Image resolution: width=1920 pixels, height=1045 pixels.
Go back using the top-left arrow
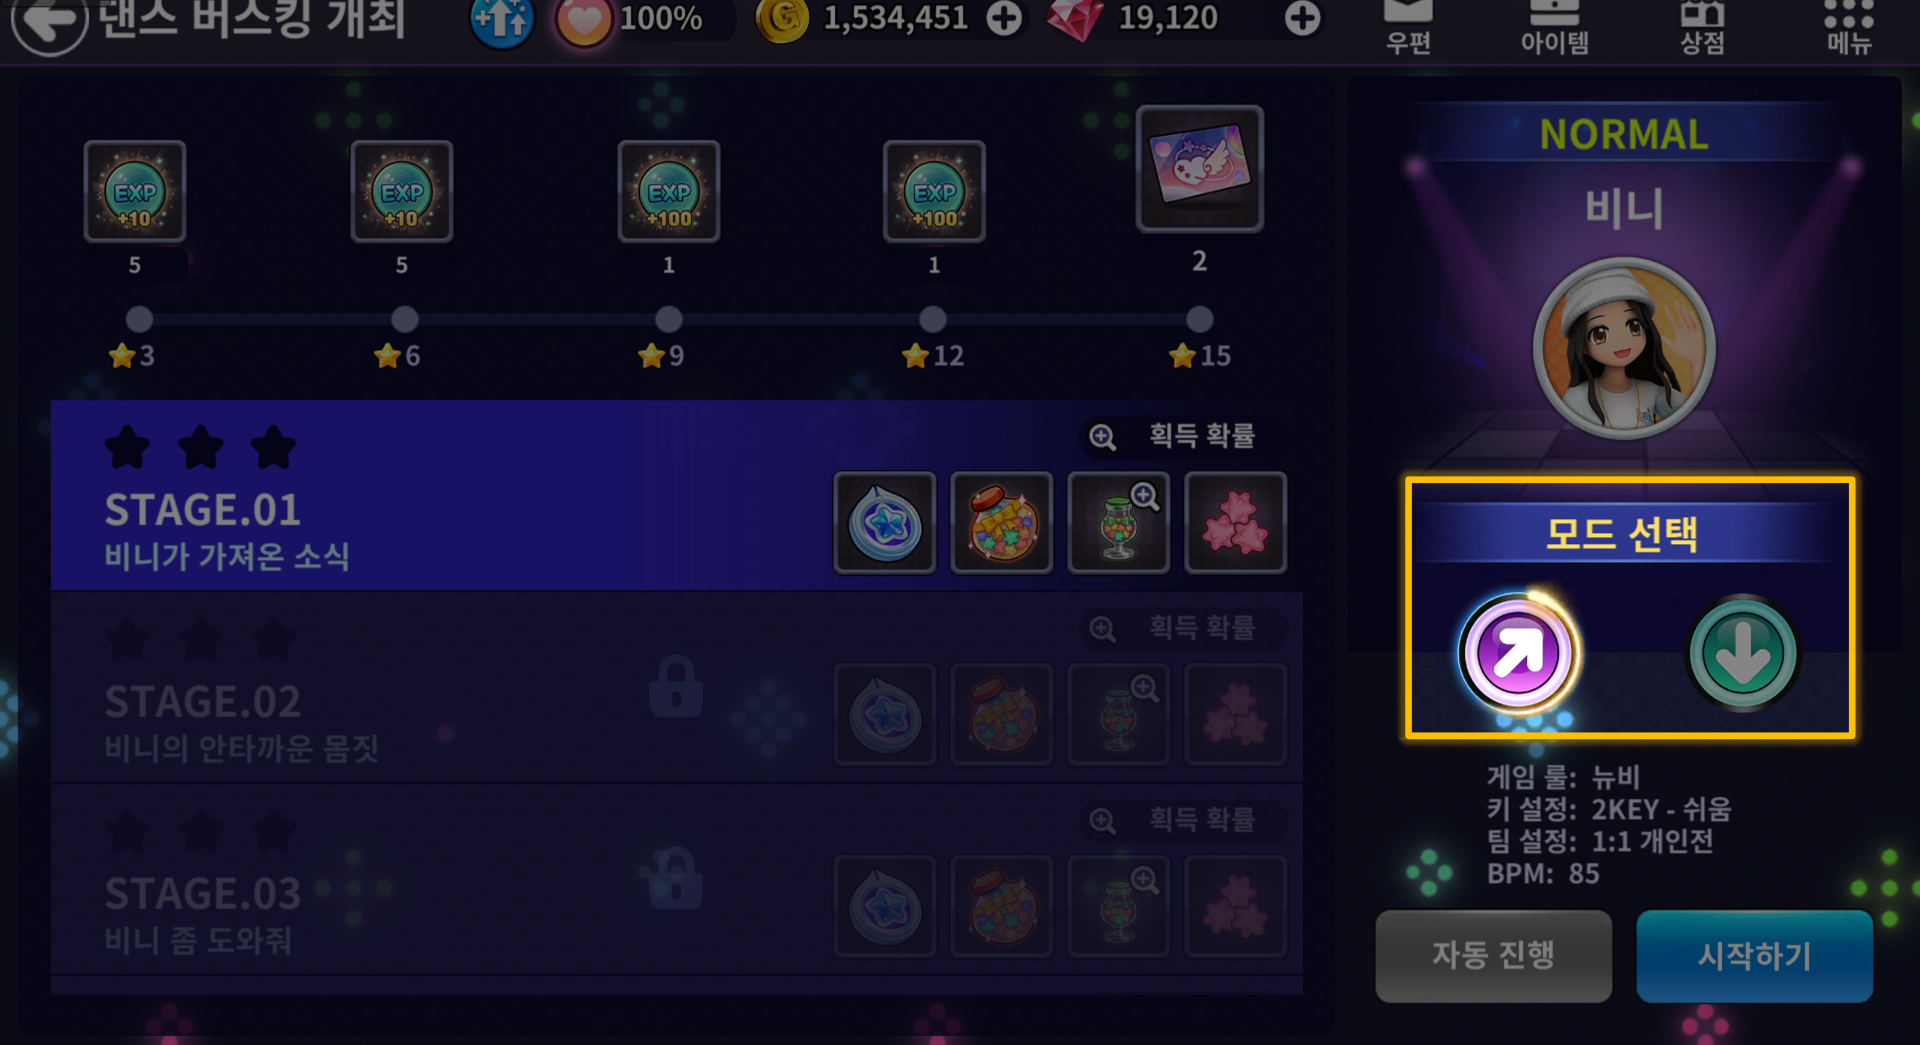click(49, 22)
